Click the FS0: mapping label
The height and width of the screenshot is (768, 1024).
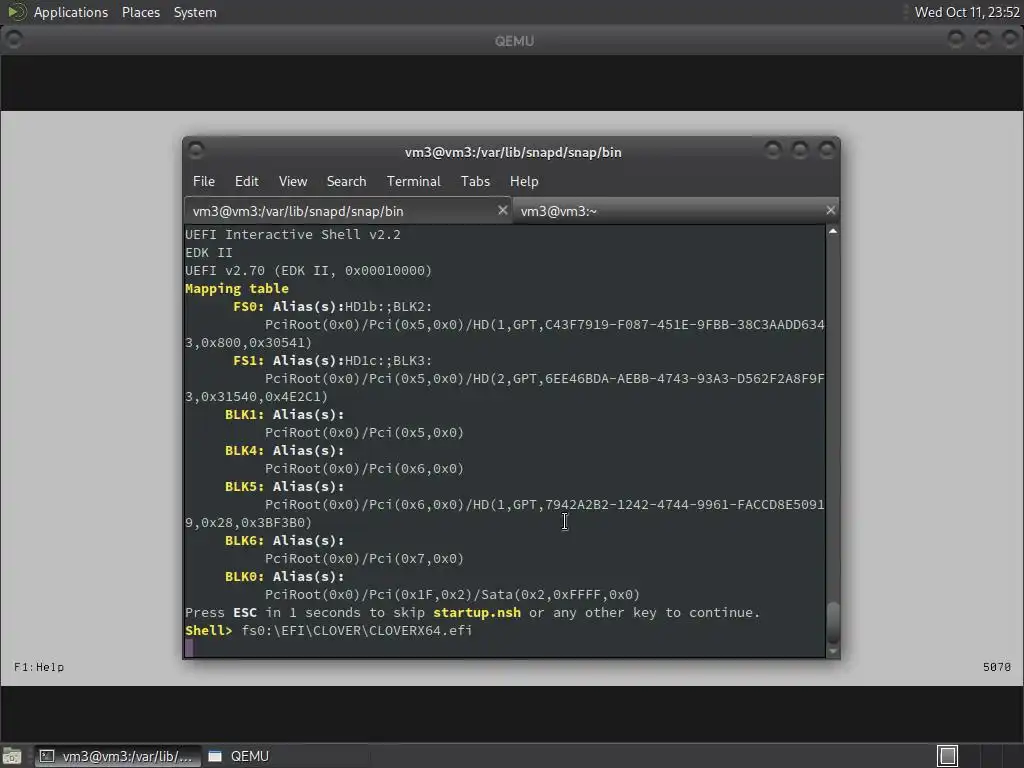coord(248,306)
